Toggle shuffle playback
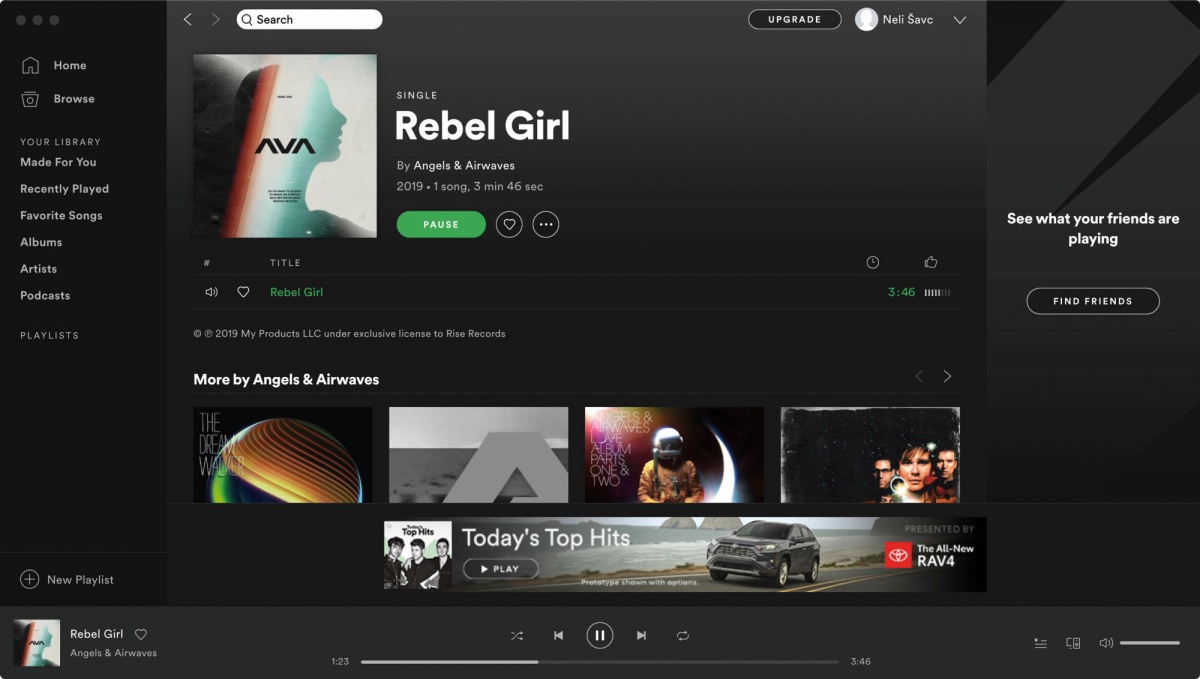 pyautogui.click(x=517, y=635)
